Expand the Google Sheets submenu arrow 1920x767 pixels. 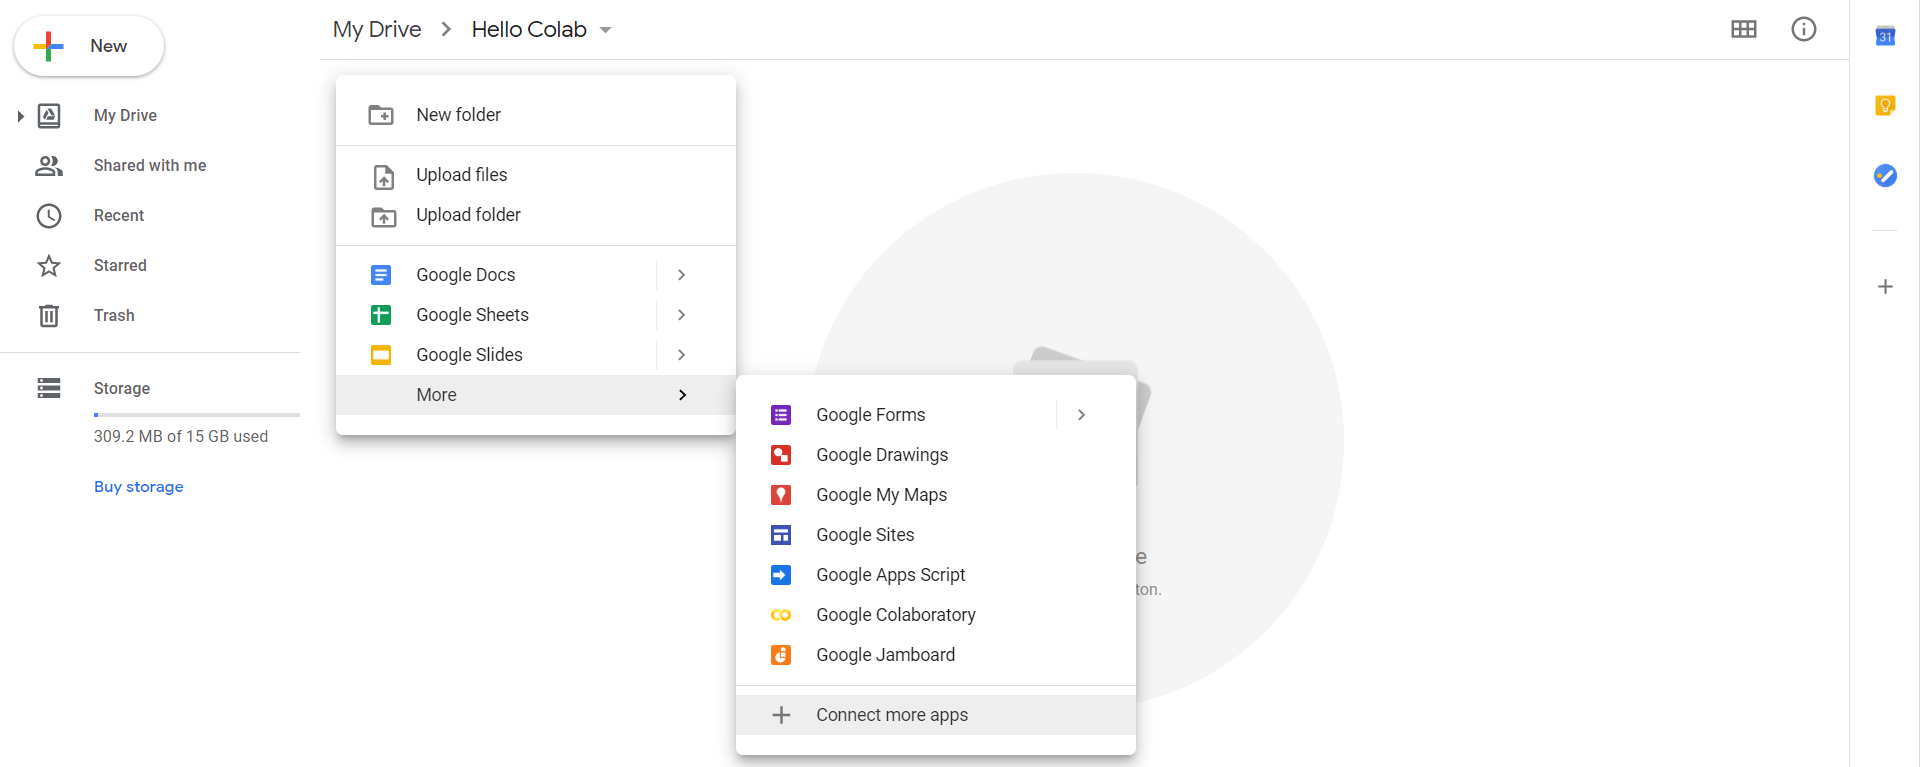tap(681, 315)
